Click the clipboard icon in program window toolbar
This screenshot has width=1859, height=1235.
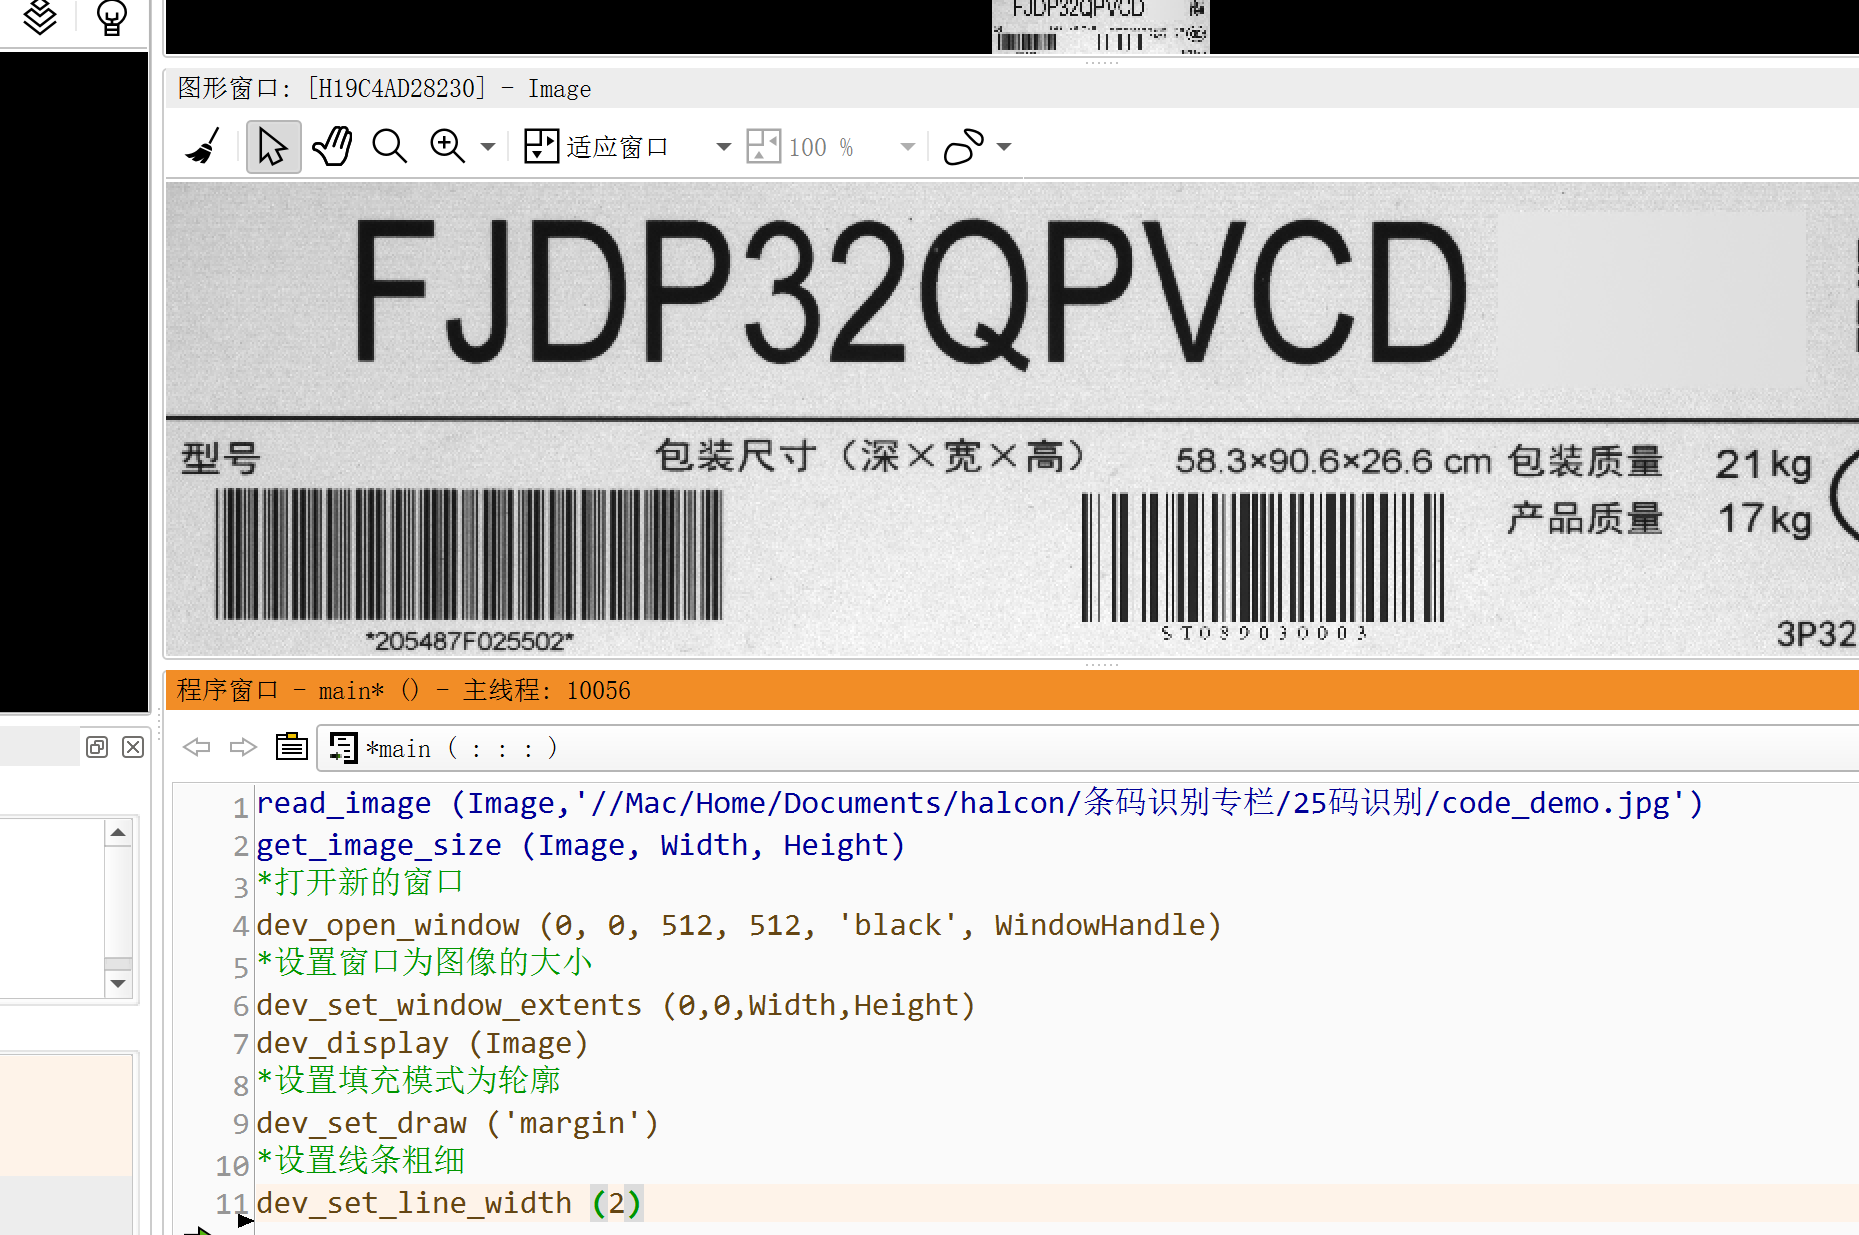coord(291,746)
